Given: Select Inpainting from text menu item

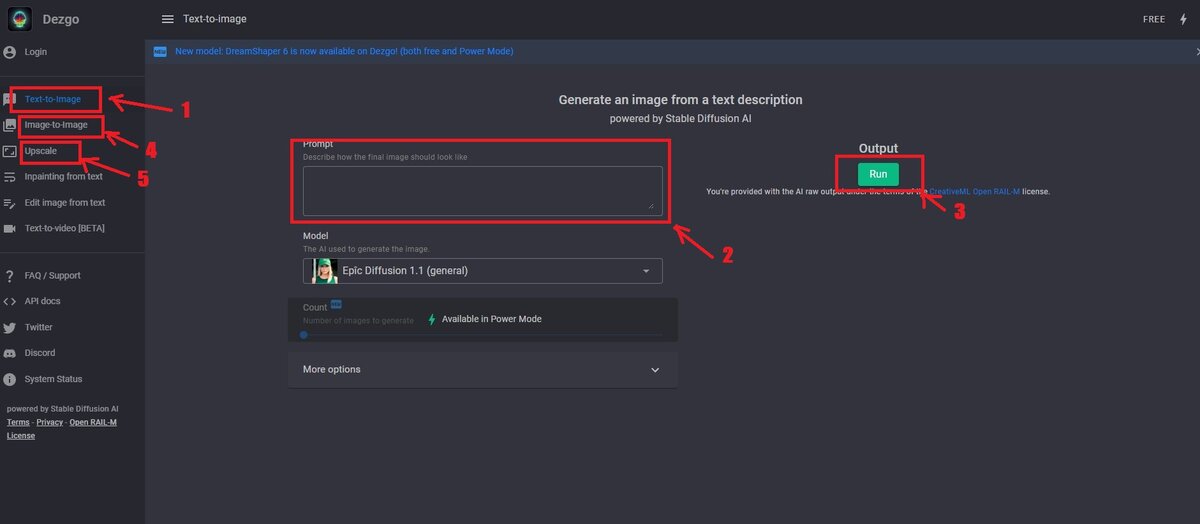Looking at the screenshot, I should [x=64, y=177].
